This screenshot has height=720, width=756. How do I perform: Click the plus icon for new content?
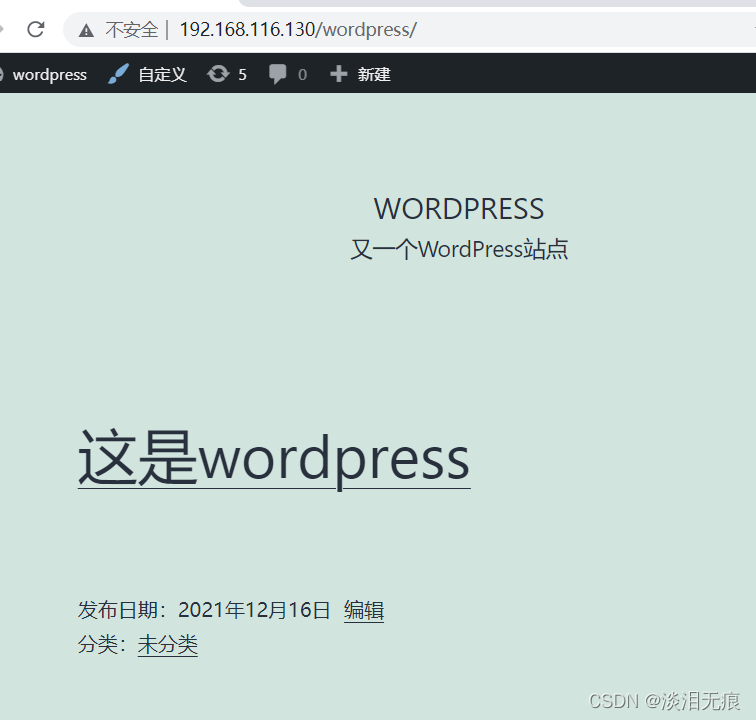338,74
